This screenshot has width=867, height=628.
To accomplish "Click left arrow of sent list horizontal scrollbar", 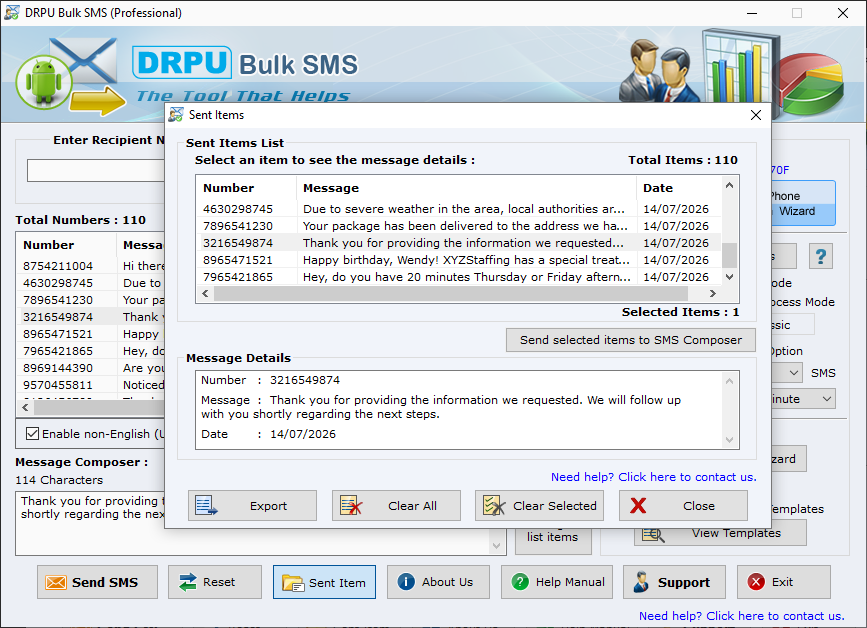I will tap(205, 294).
